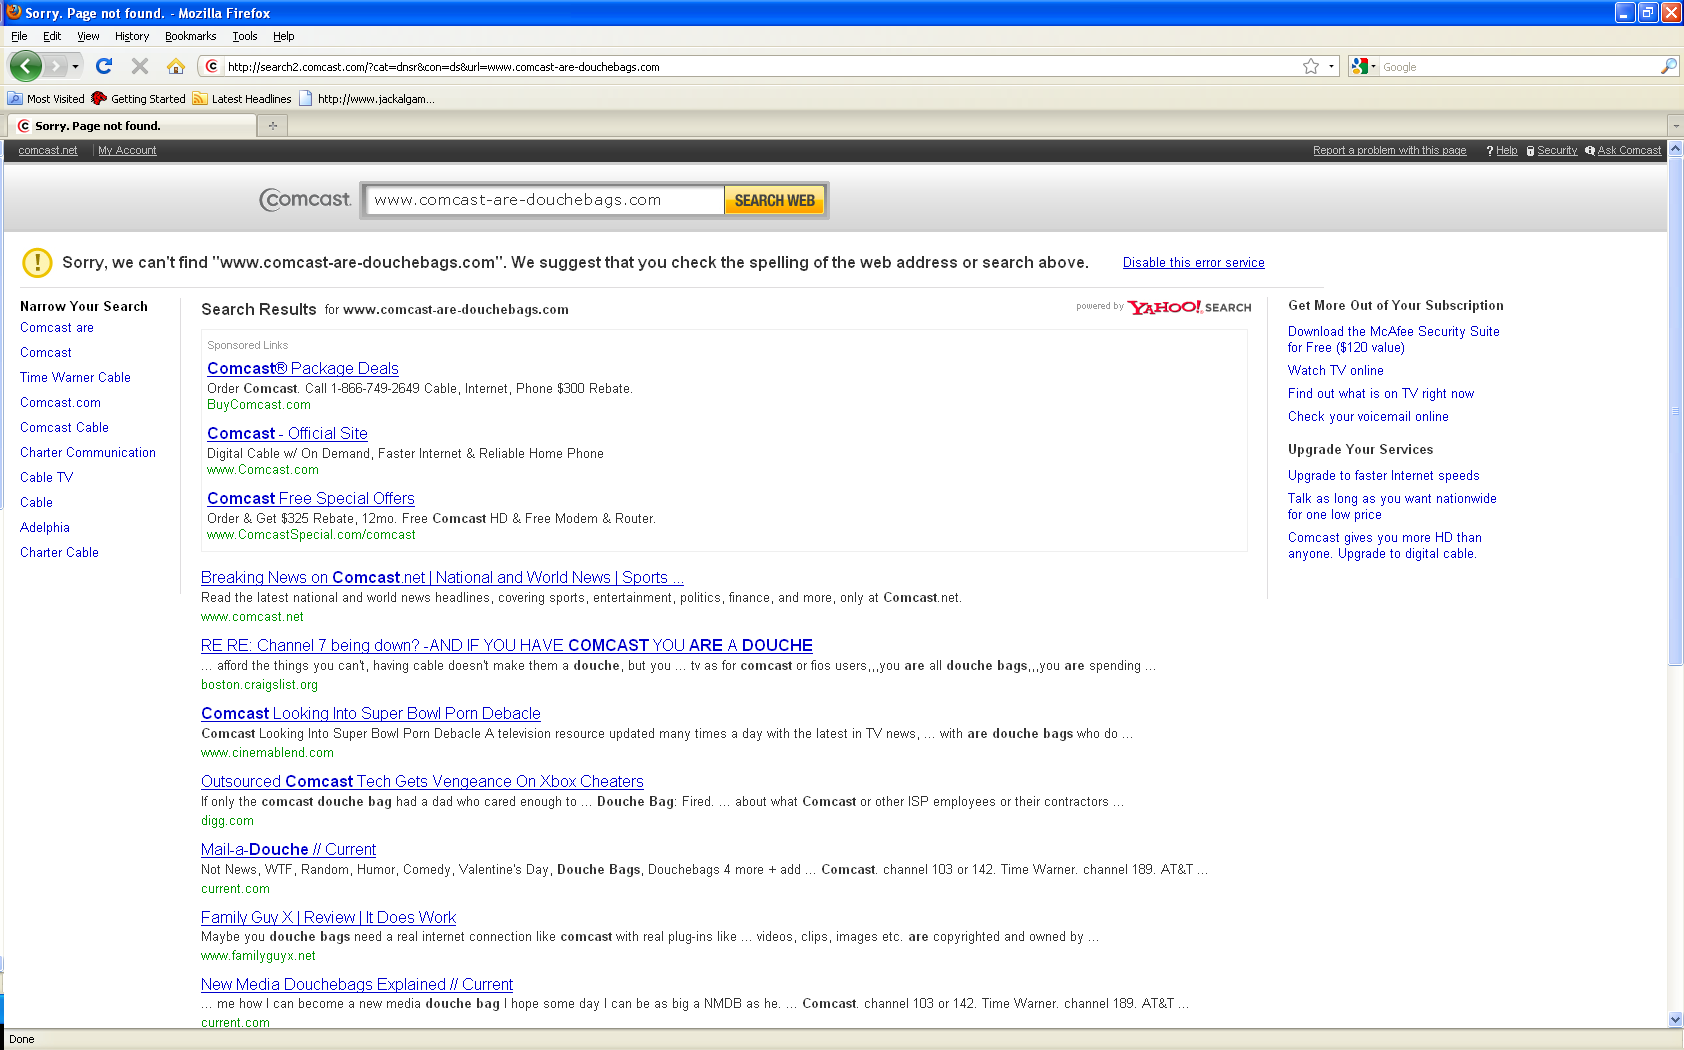Viewport: 1684px width, 1050px height.
Task: Click the Firefox URL address field
Action: (760, 67)
